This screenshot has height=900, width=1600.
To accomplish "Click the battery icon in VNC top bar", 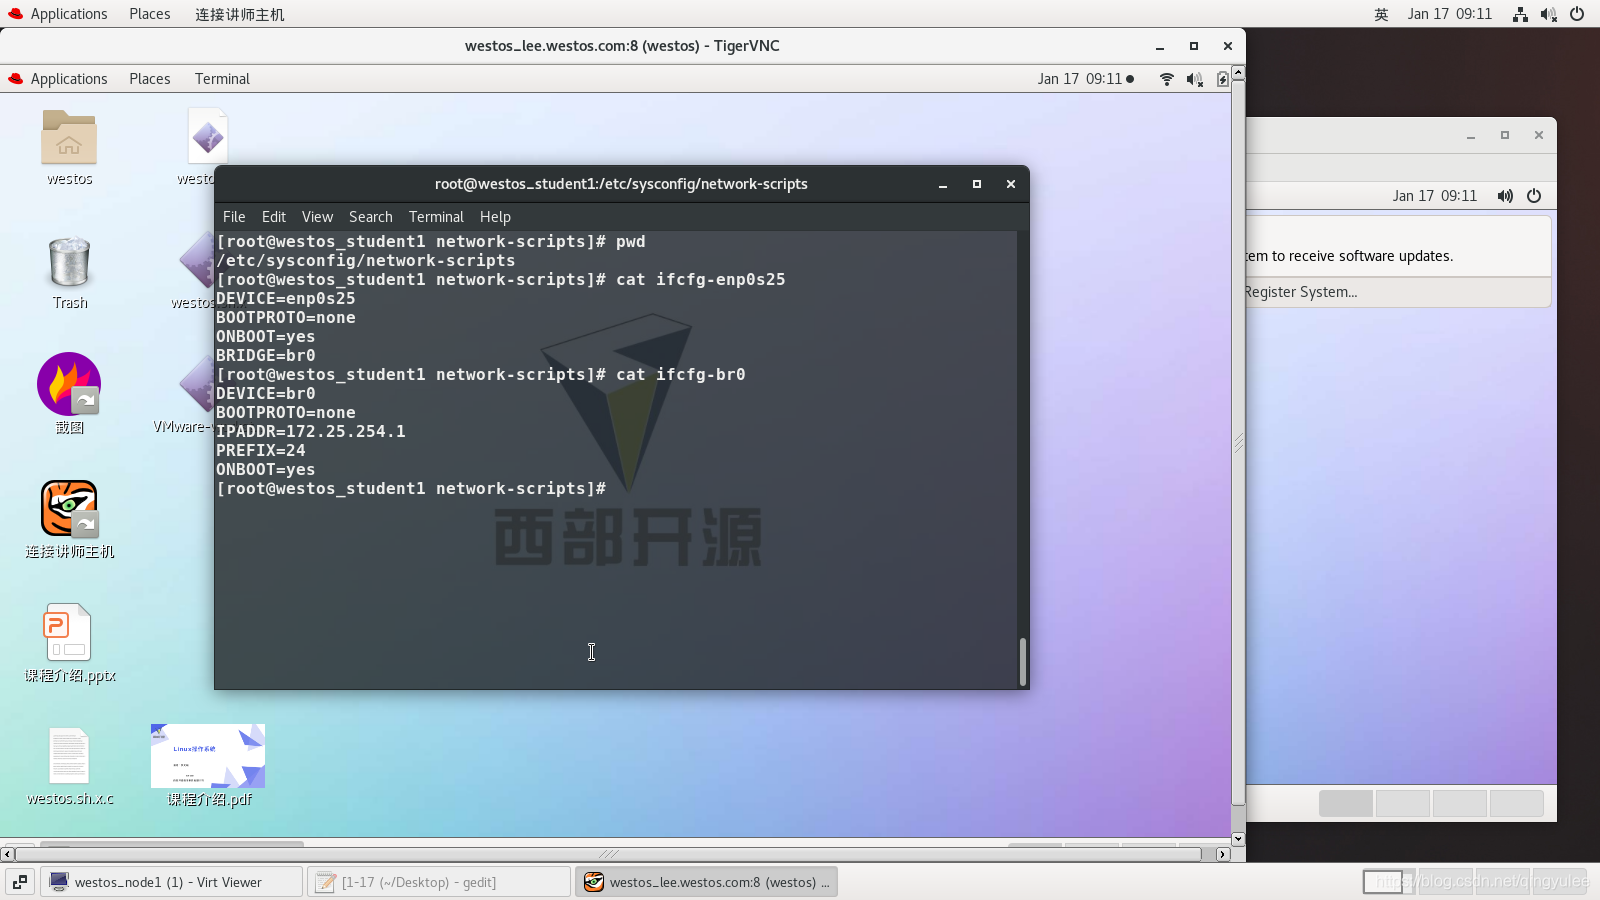I will pyautogui.click(x=1222, y=79).
